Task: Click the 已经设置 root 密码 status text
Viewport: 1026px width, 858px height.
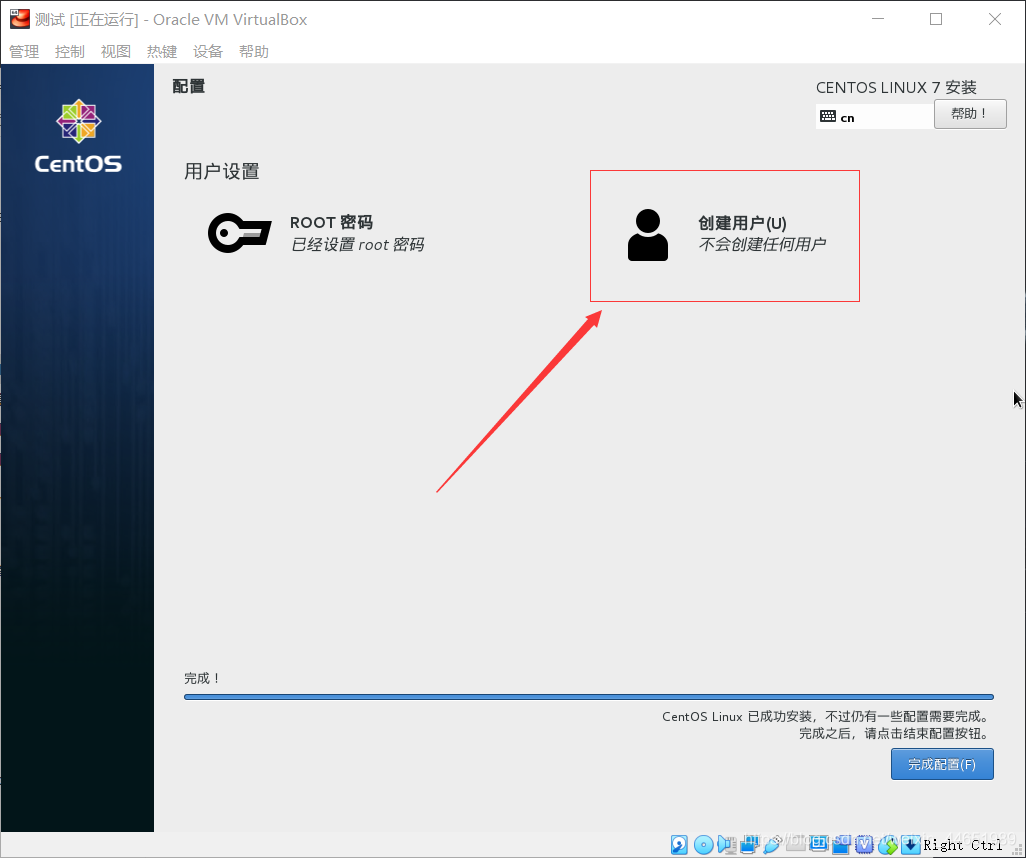Action: (x=357, y=245)
